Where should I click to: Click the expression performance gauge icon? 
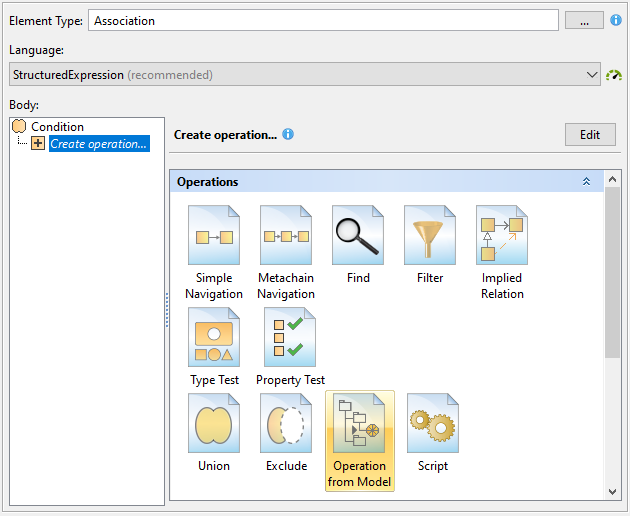614,75
